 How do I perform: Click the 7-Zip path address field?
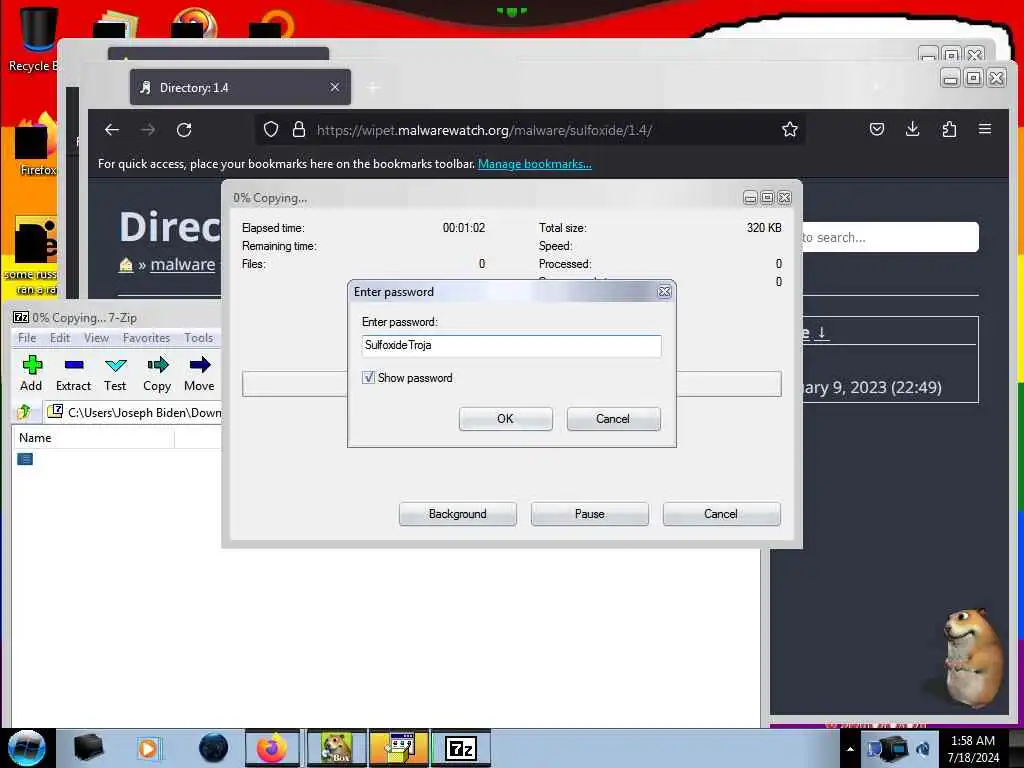134,412
